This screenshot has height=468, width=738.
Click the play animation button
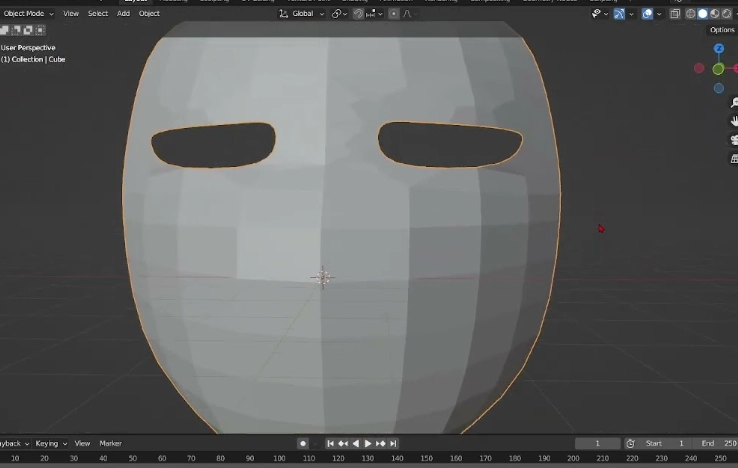pyautogui.click(x=368, y=443)
